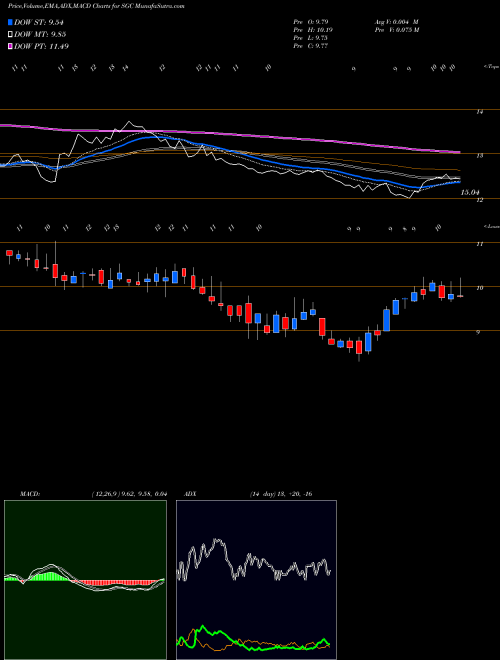This screenshot has width=500, height=660.
Task: Click the 'Pre L: 9.73' low value
Action: point(311,38)
